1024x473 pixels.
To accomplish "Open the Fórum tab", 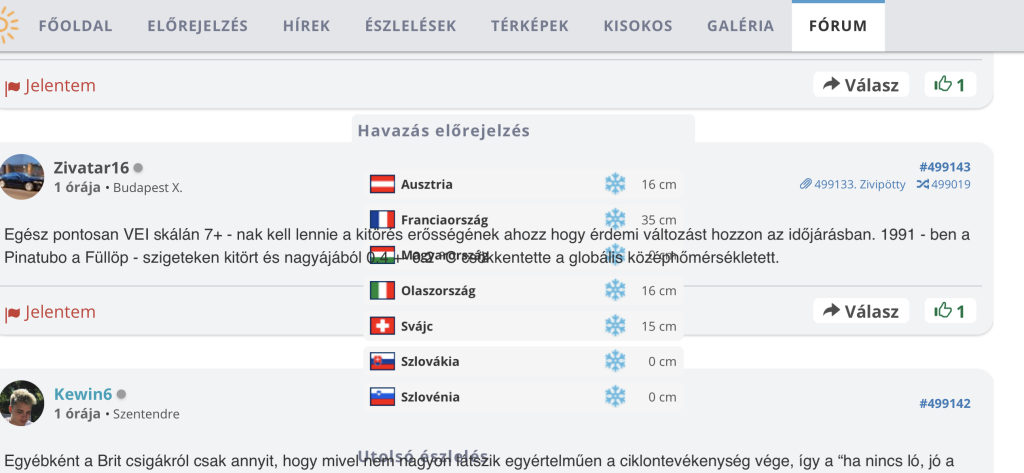I will pyautogui.click(x=838, y=26).
